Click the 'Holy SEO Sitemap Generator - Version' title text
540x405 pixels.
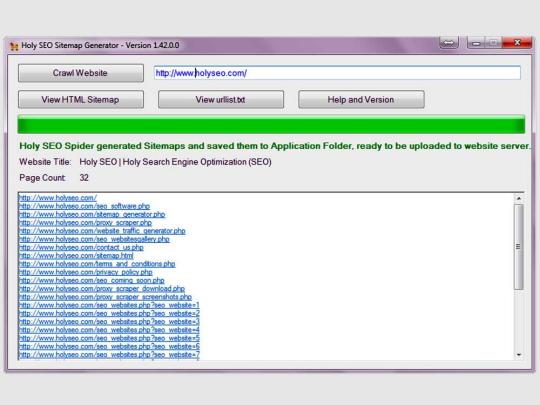100,45
